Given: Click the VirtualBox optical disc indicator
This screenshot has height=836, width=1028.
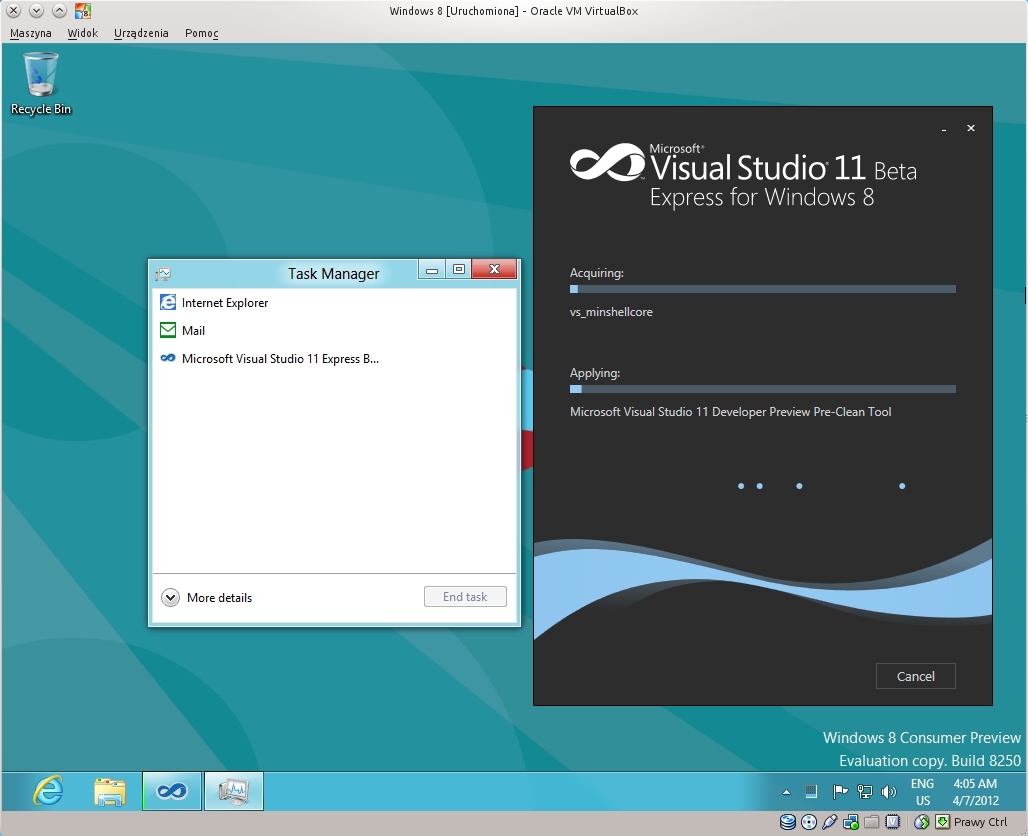Looking at the screenshot, I should (809, 822).
